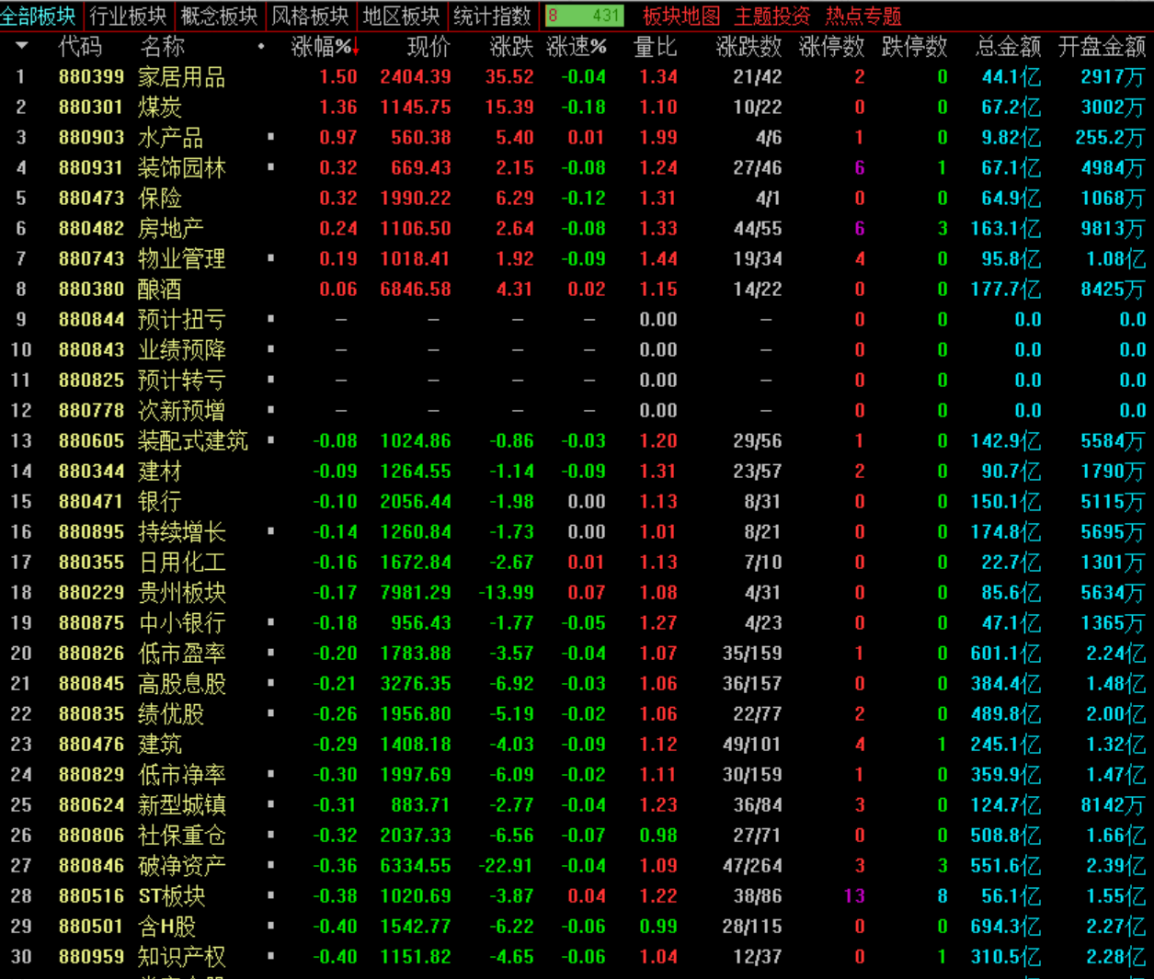Click the small dot icon in header row
1154x980 pixels.
[x=261, y=46]
